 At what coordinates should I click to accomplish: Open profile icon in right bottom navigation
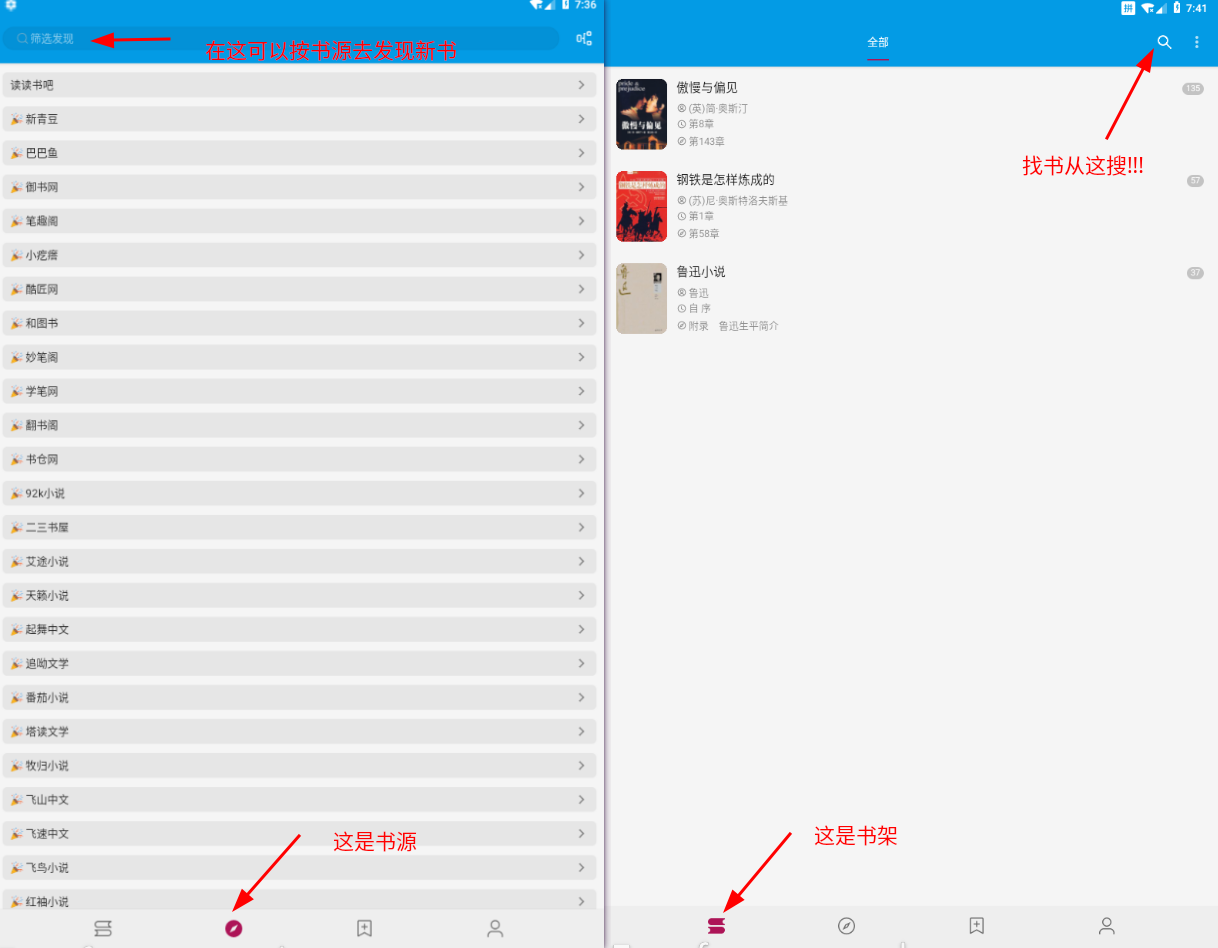[x=1106, y=926]
